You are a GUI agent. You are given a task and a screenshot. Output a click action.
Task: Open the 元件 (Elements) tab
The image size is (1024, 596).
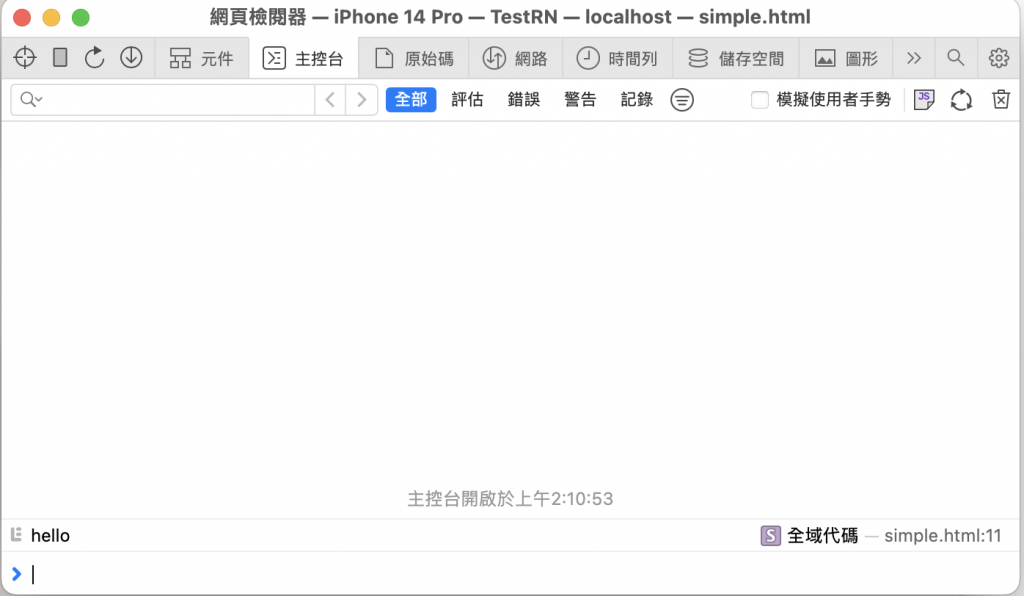click(201, 59)
